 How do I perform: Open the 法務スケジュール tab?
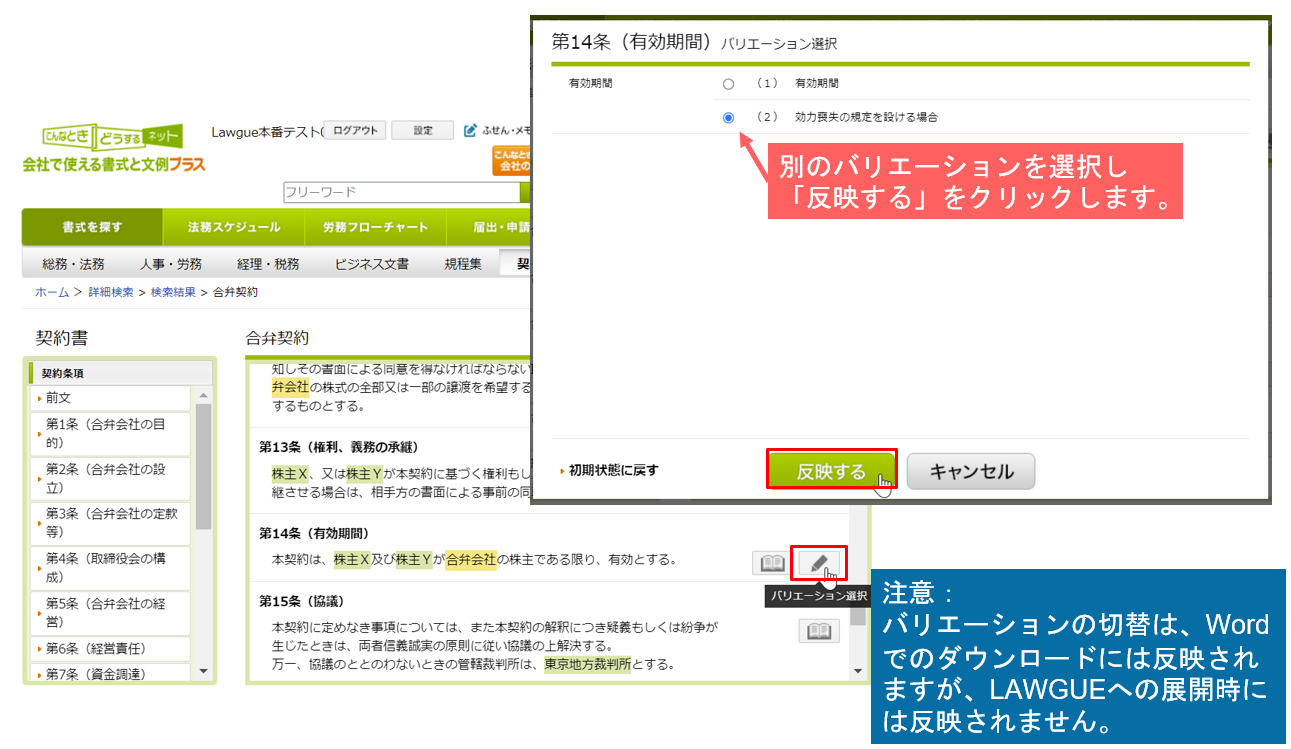point(233,227)
